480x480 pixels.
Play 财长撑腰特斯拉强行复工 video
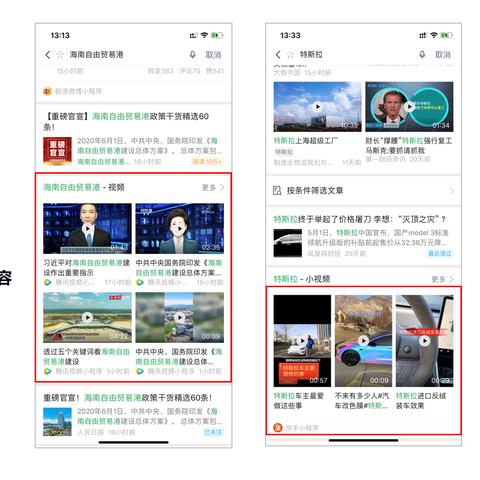(409, 107)
